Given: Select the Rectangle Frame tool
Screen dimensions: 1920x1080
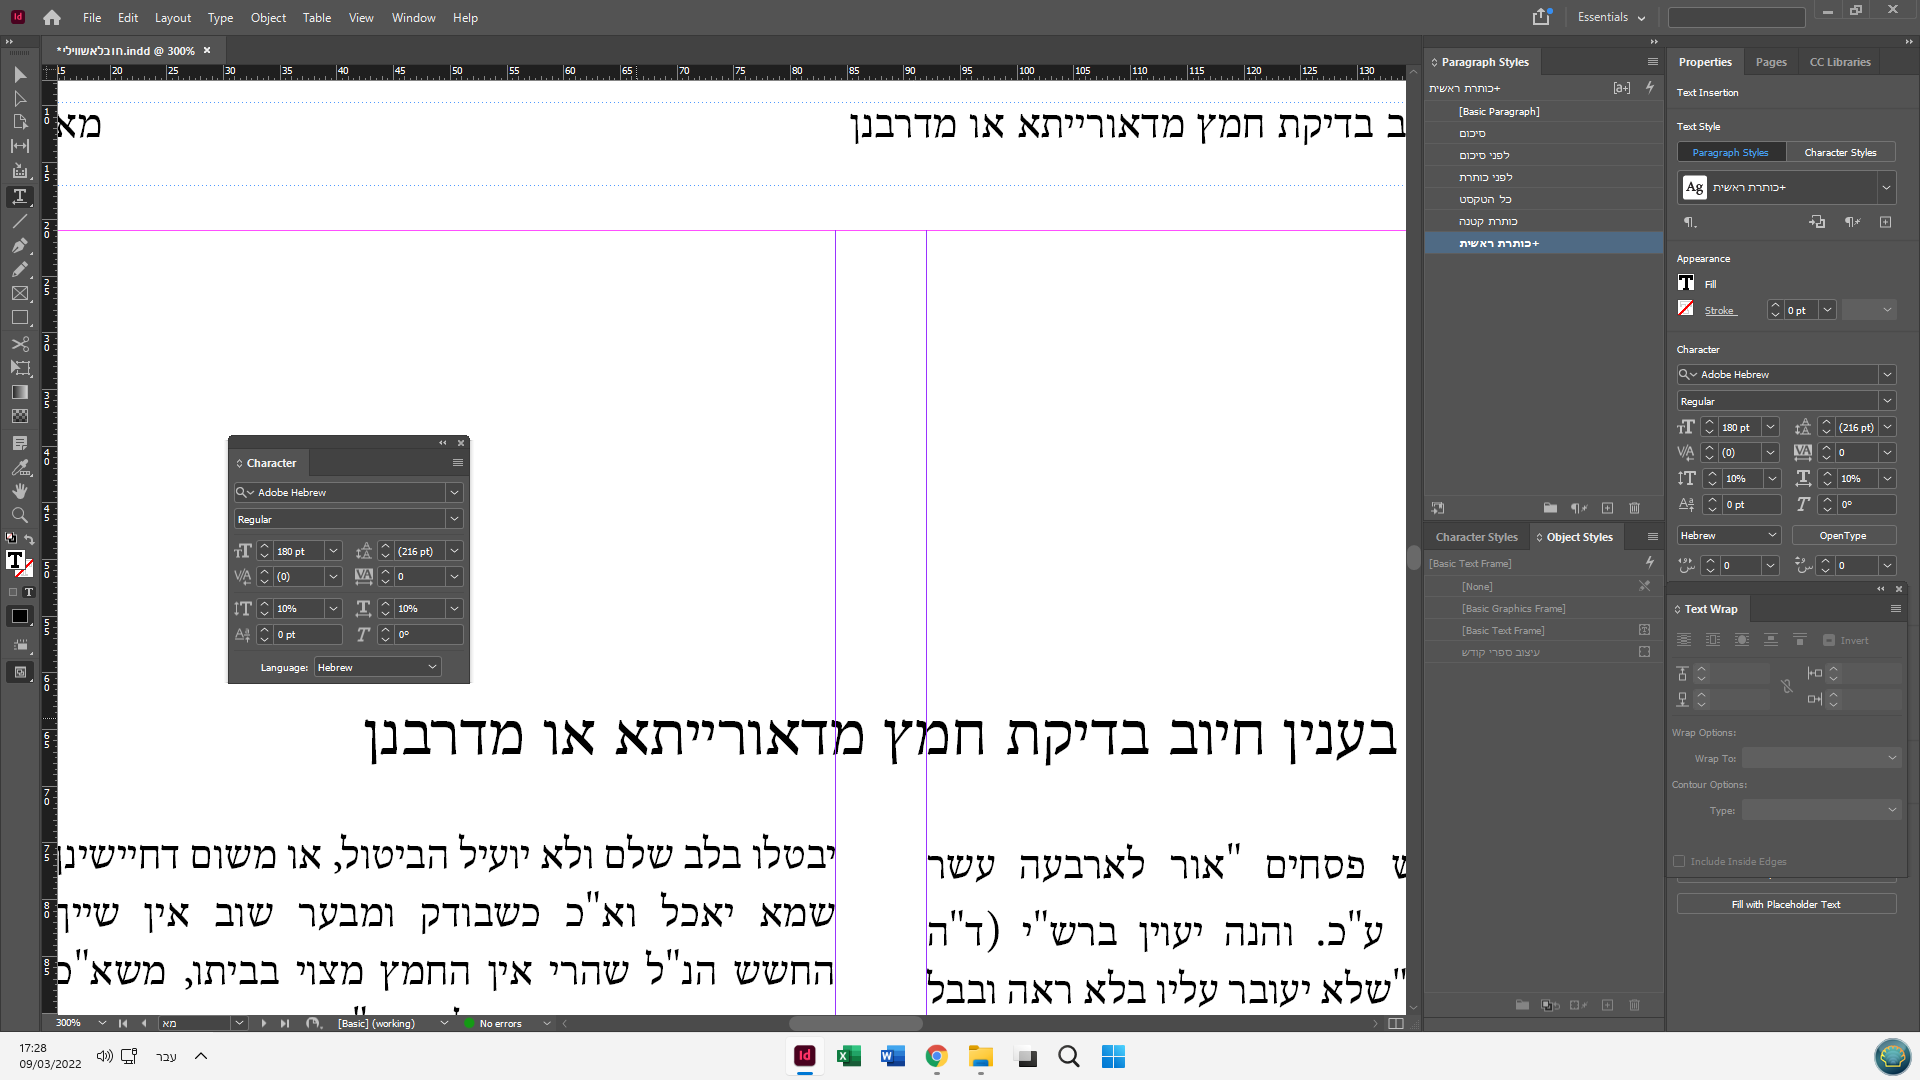Looking at the screenshot, I should 19,294.
